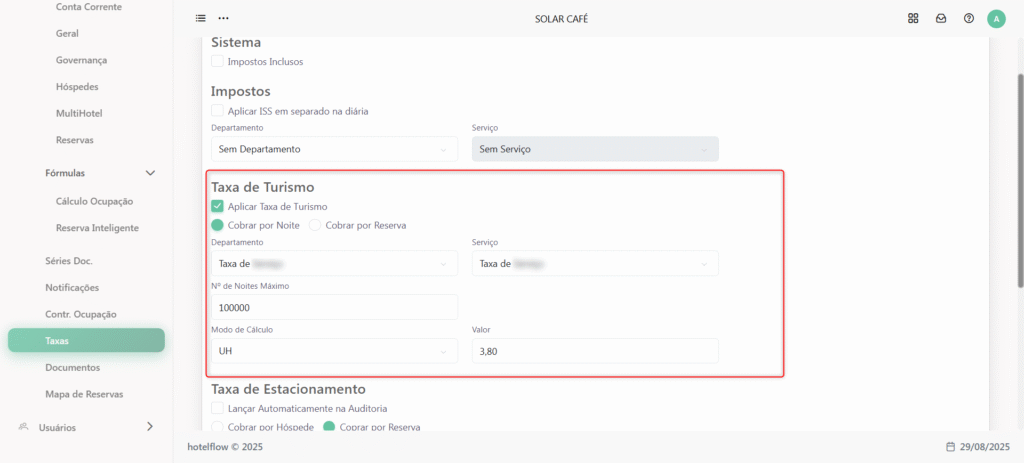1024x463 pixels.
Task: Expand the Usuários sidebar arrow
Action: [x=150, y=427]
